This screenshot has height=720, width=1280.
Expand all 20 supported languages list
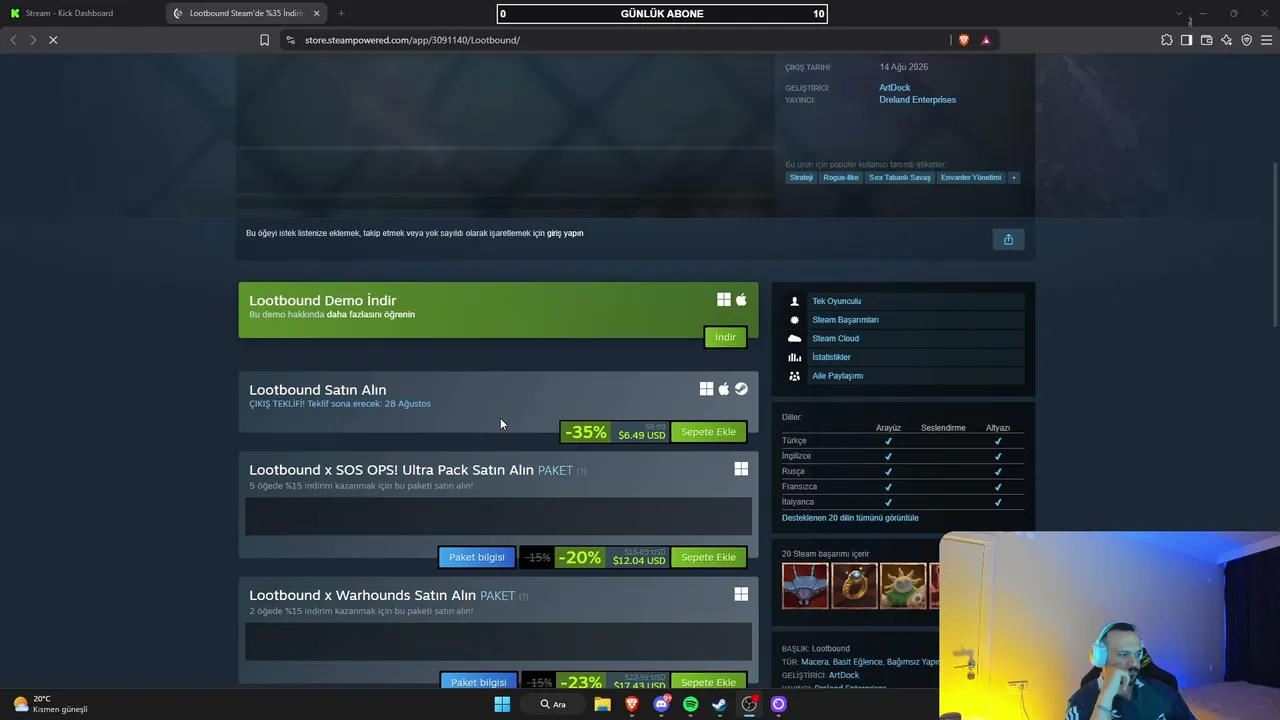850,518
